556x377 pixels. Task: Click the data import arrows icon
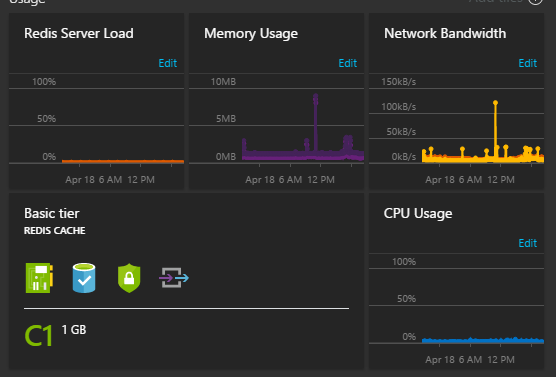[174, 278]
